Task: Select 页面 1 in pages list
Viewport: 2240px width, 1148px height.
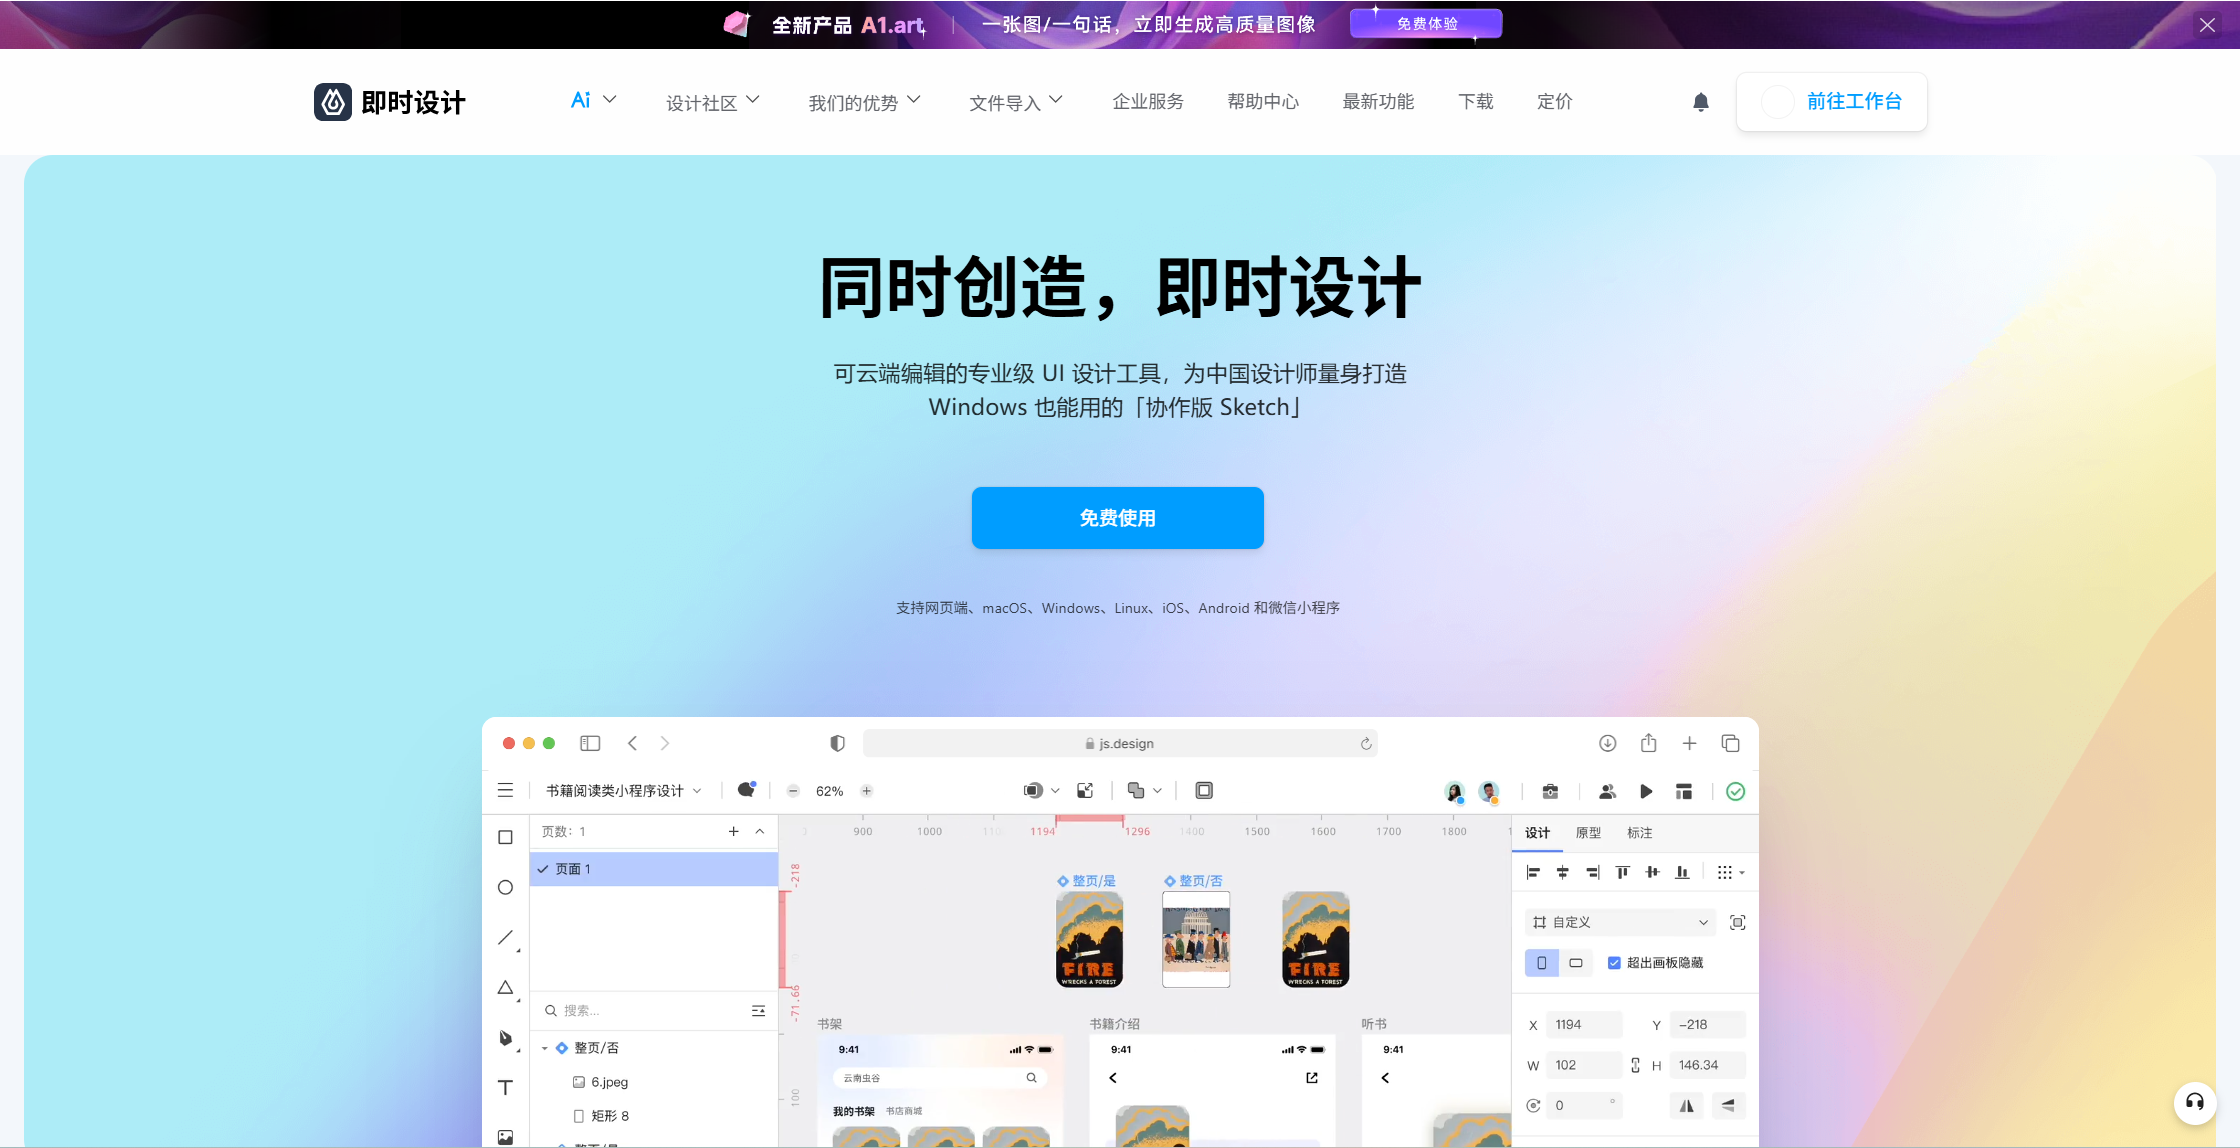Action: tap(654, 869)
